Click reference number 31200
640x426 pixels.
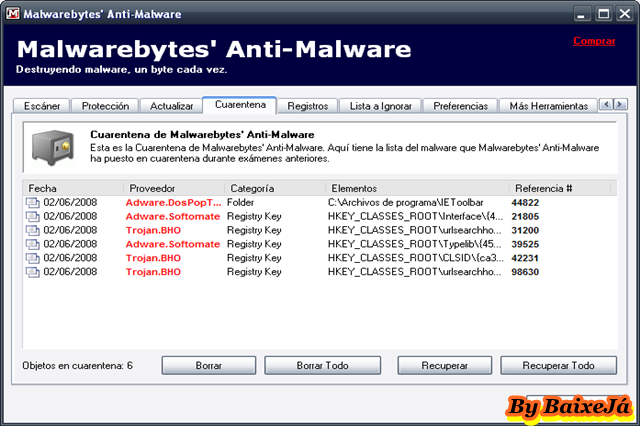(x=525, y=230)
